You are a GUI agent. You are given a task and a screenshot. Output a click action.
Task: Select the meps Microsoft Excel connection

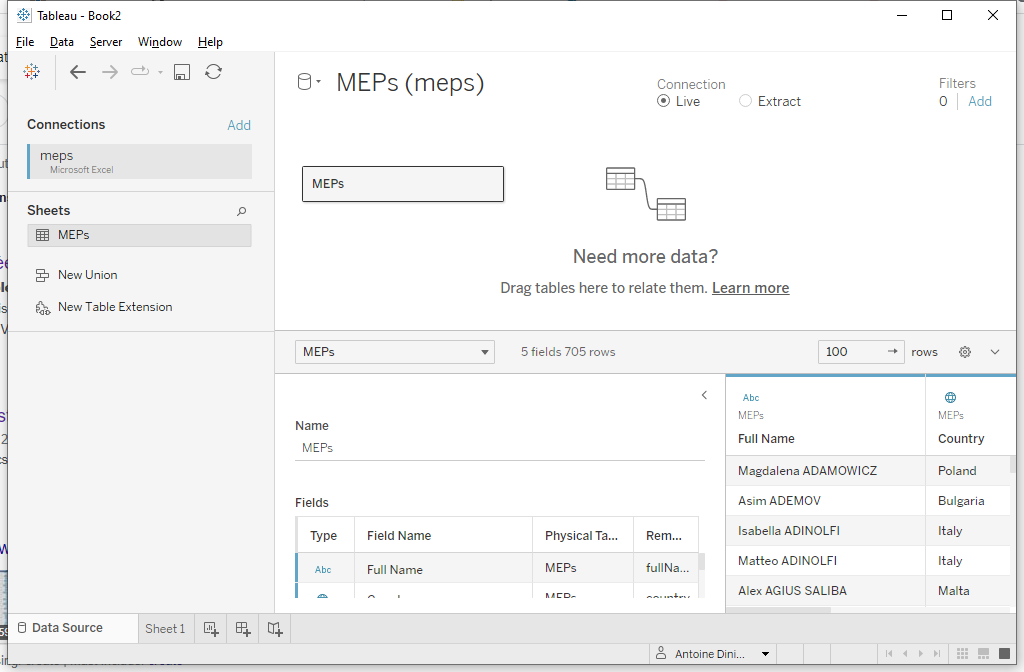coord(140,161)
